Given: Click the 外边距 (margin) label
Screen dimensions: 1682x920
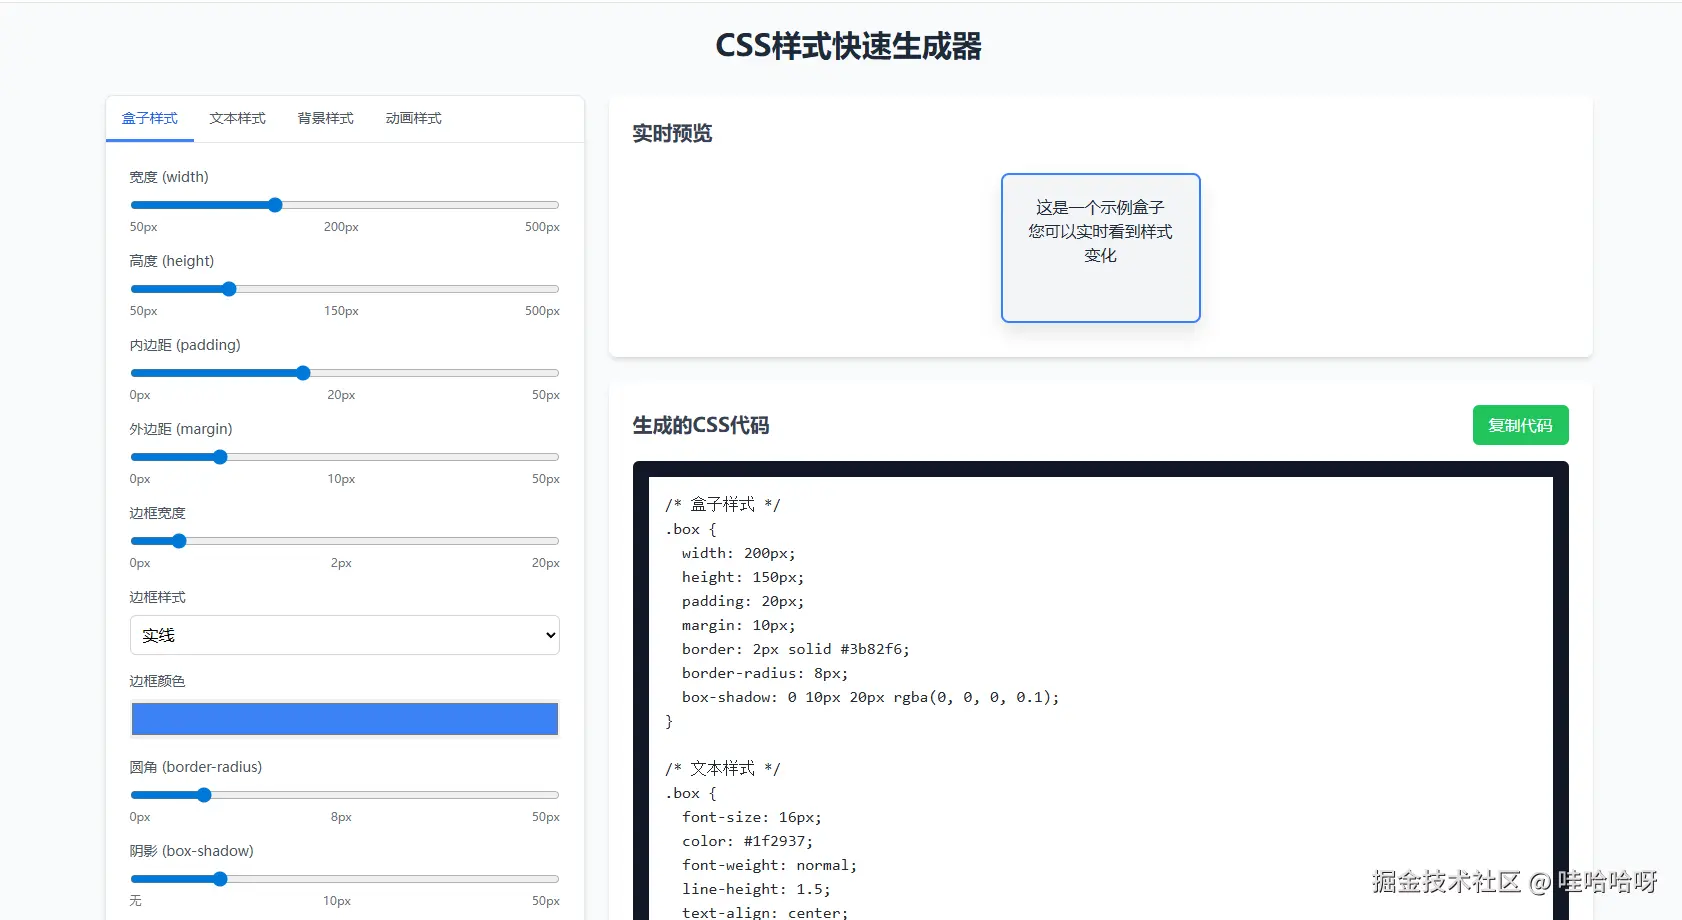Looking at the screenshot, I should 181,429.
